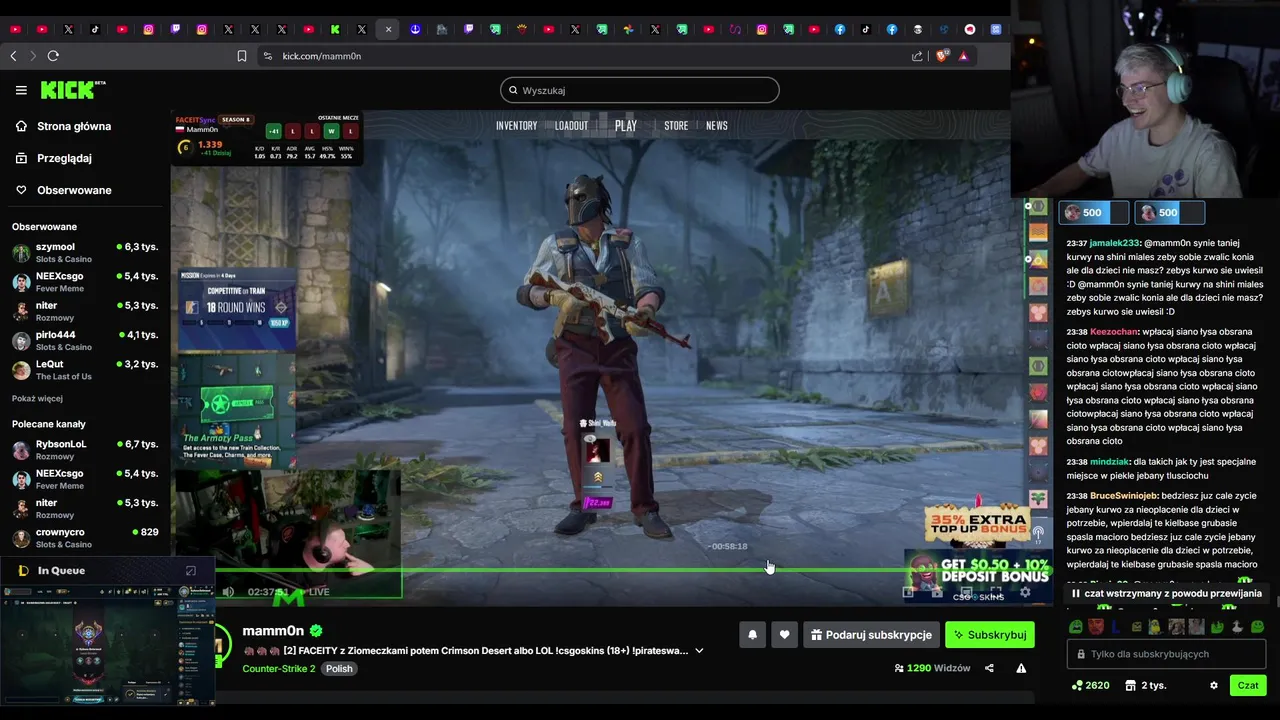Mute the stream with the volume icon

pos(228,592)
